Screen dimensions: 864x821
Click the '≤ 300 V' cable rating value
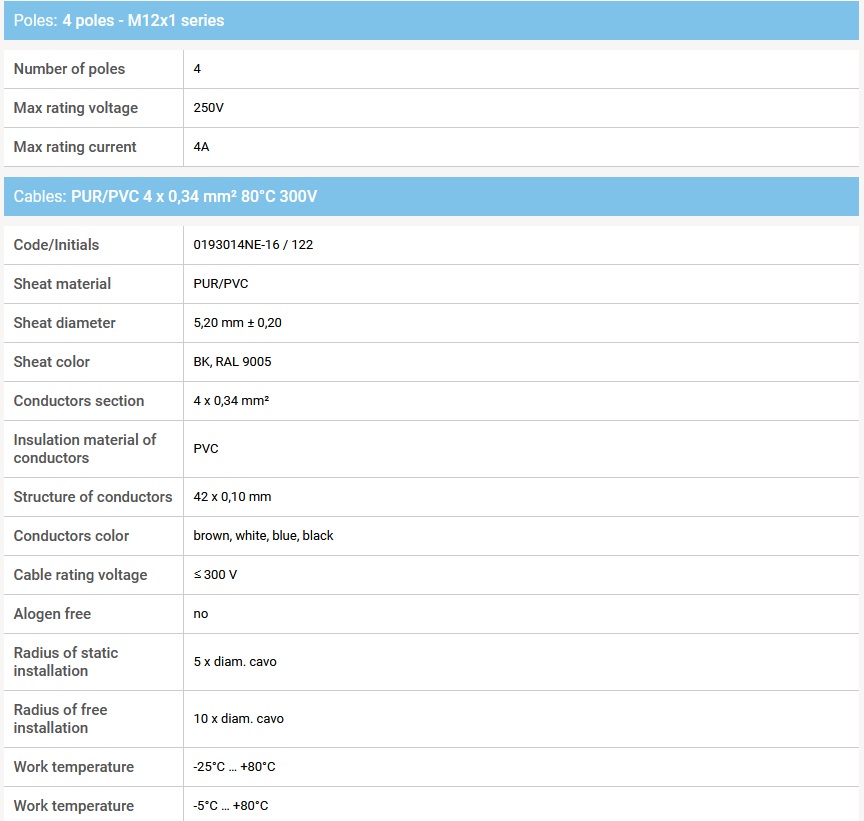[x=215, y=575]
